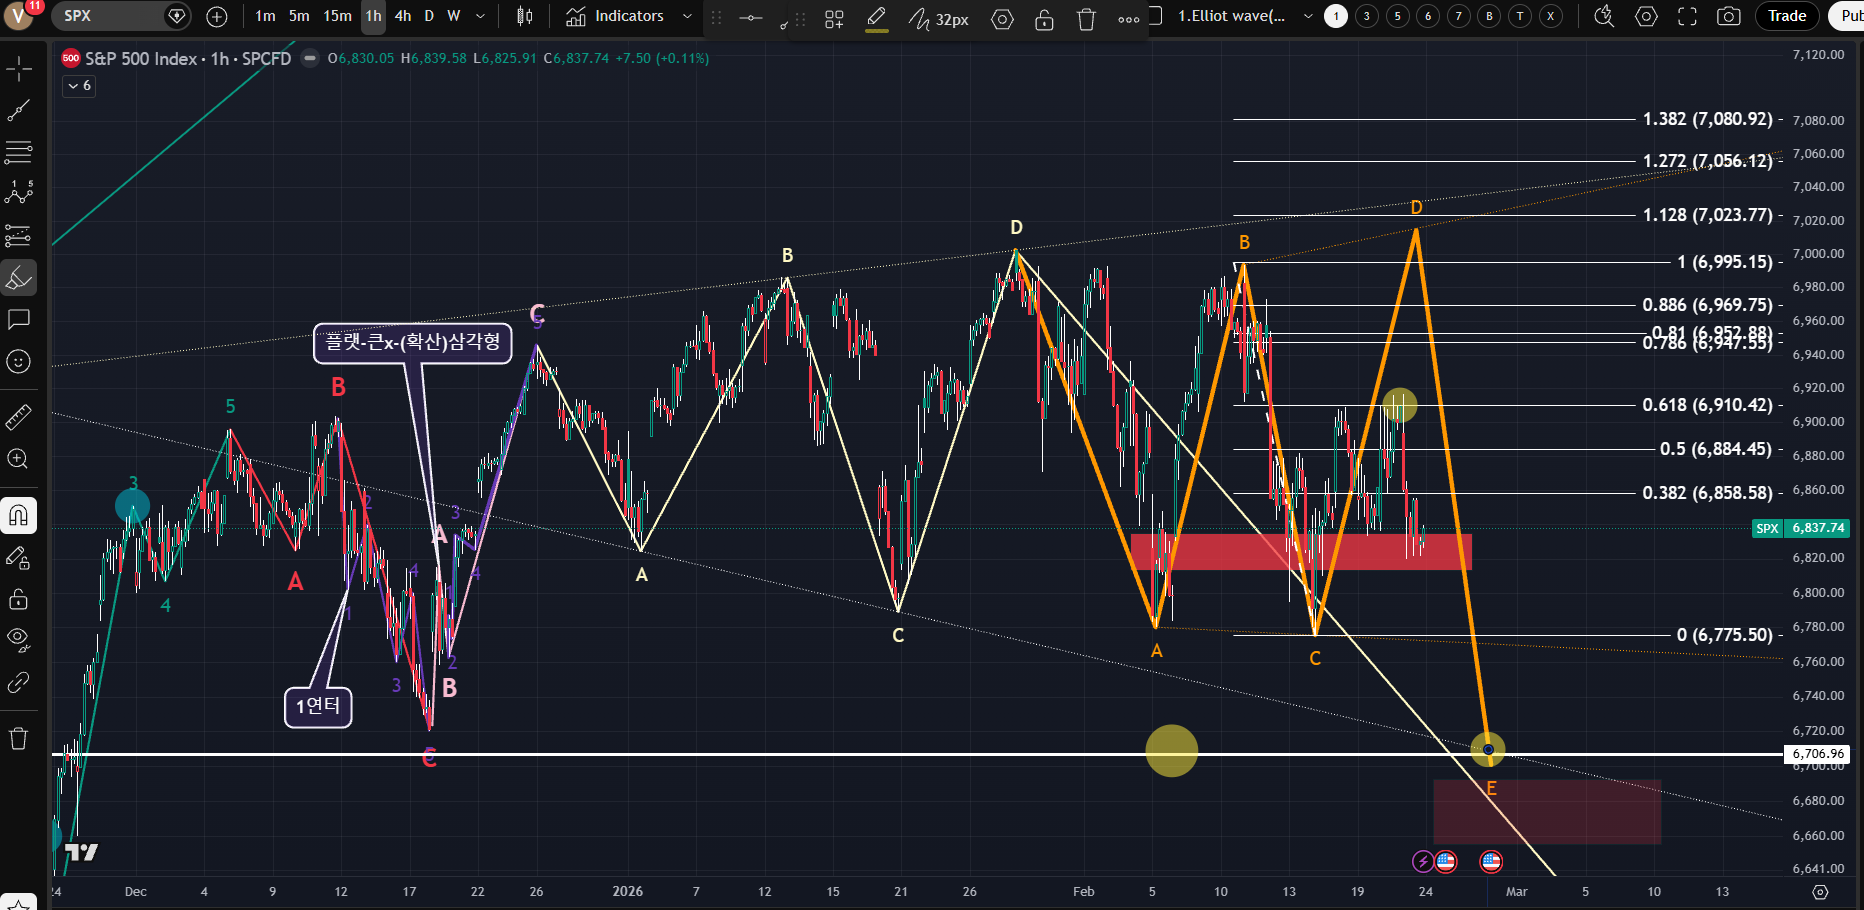Click the ruler measure tool

tap(19, 416)
